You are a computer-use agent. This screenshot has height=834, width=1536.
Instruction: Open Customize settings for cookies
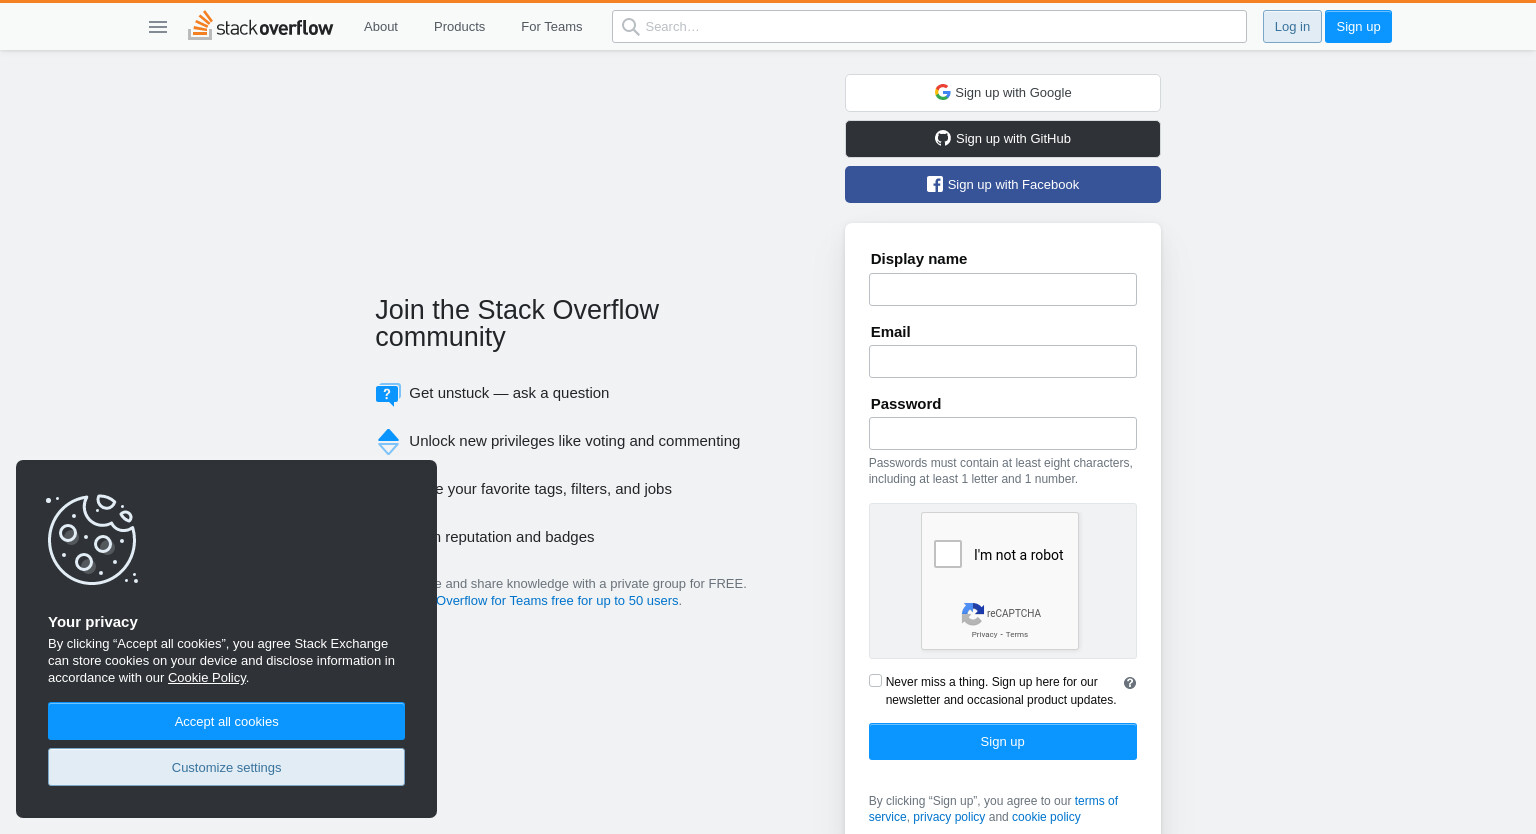point(226,767)
